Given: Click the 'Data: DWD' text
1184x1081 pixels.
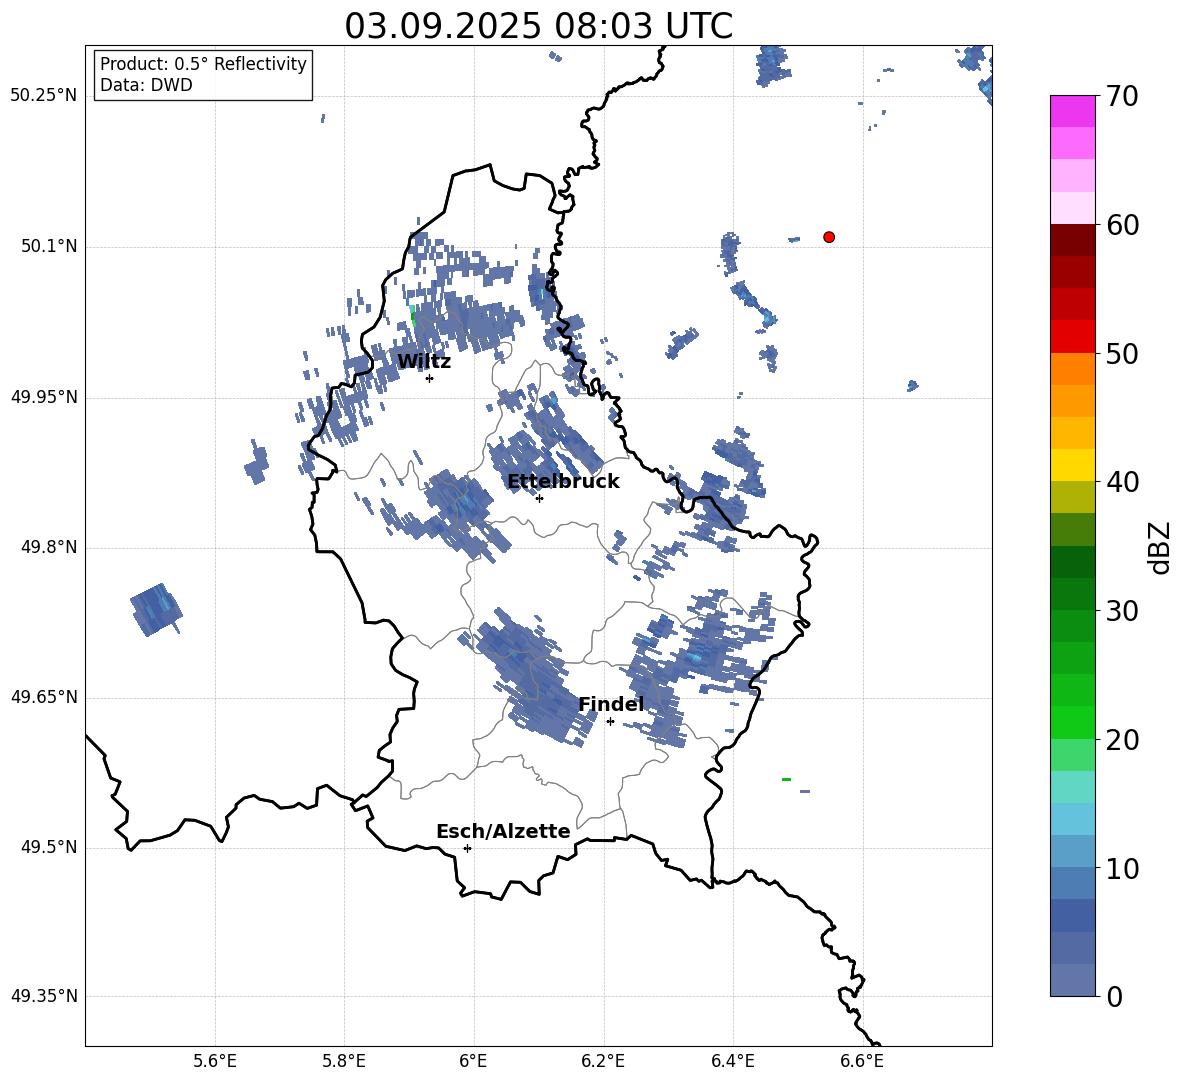Looking at the screenshot, I should [x=146, y=85].
